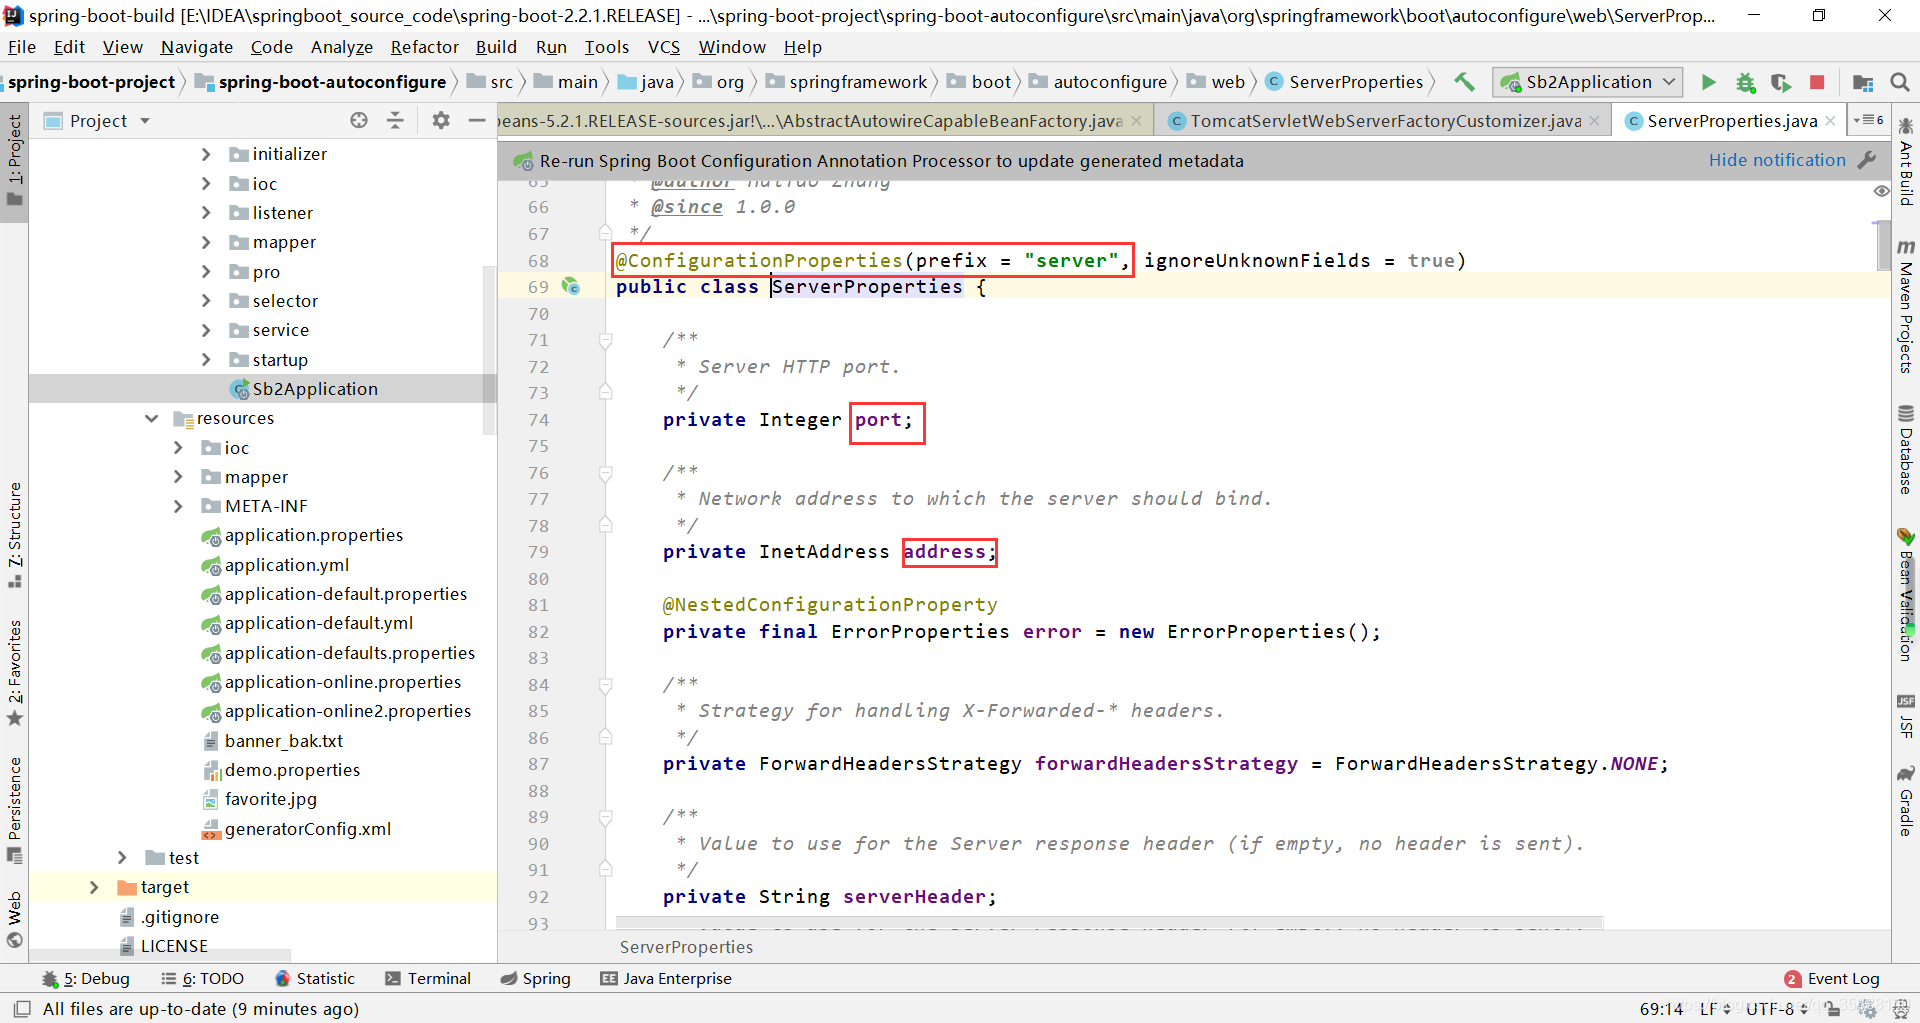The width and height of the screenshot is (1920, 1023).
Task: Collapse all in the Project panel
Action: (x=396, y=120)
